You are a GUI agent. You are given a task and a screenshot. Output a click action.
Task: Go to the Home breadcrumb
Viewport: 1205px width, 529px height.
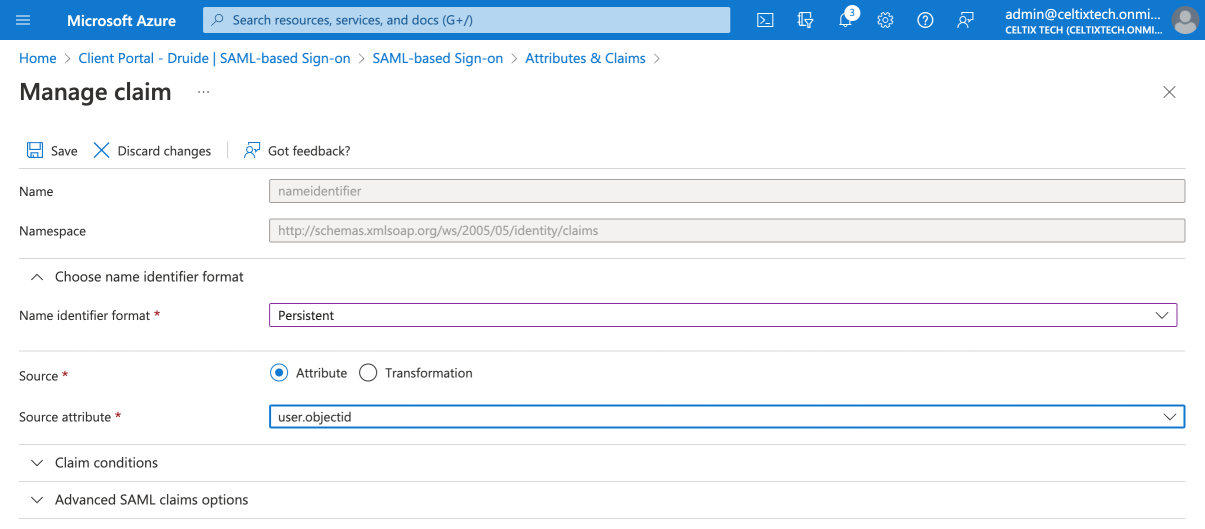38,59
